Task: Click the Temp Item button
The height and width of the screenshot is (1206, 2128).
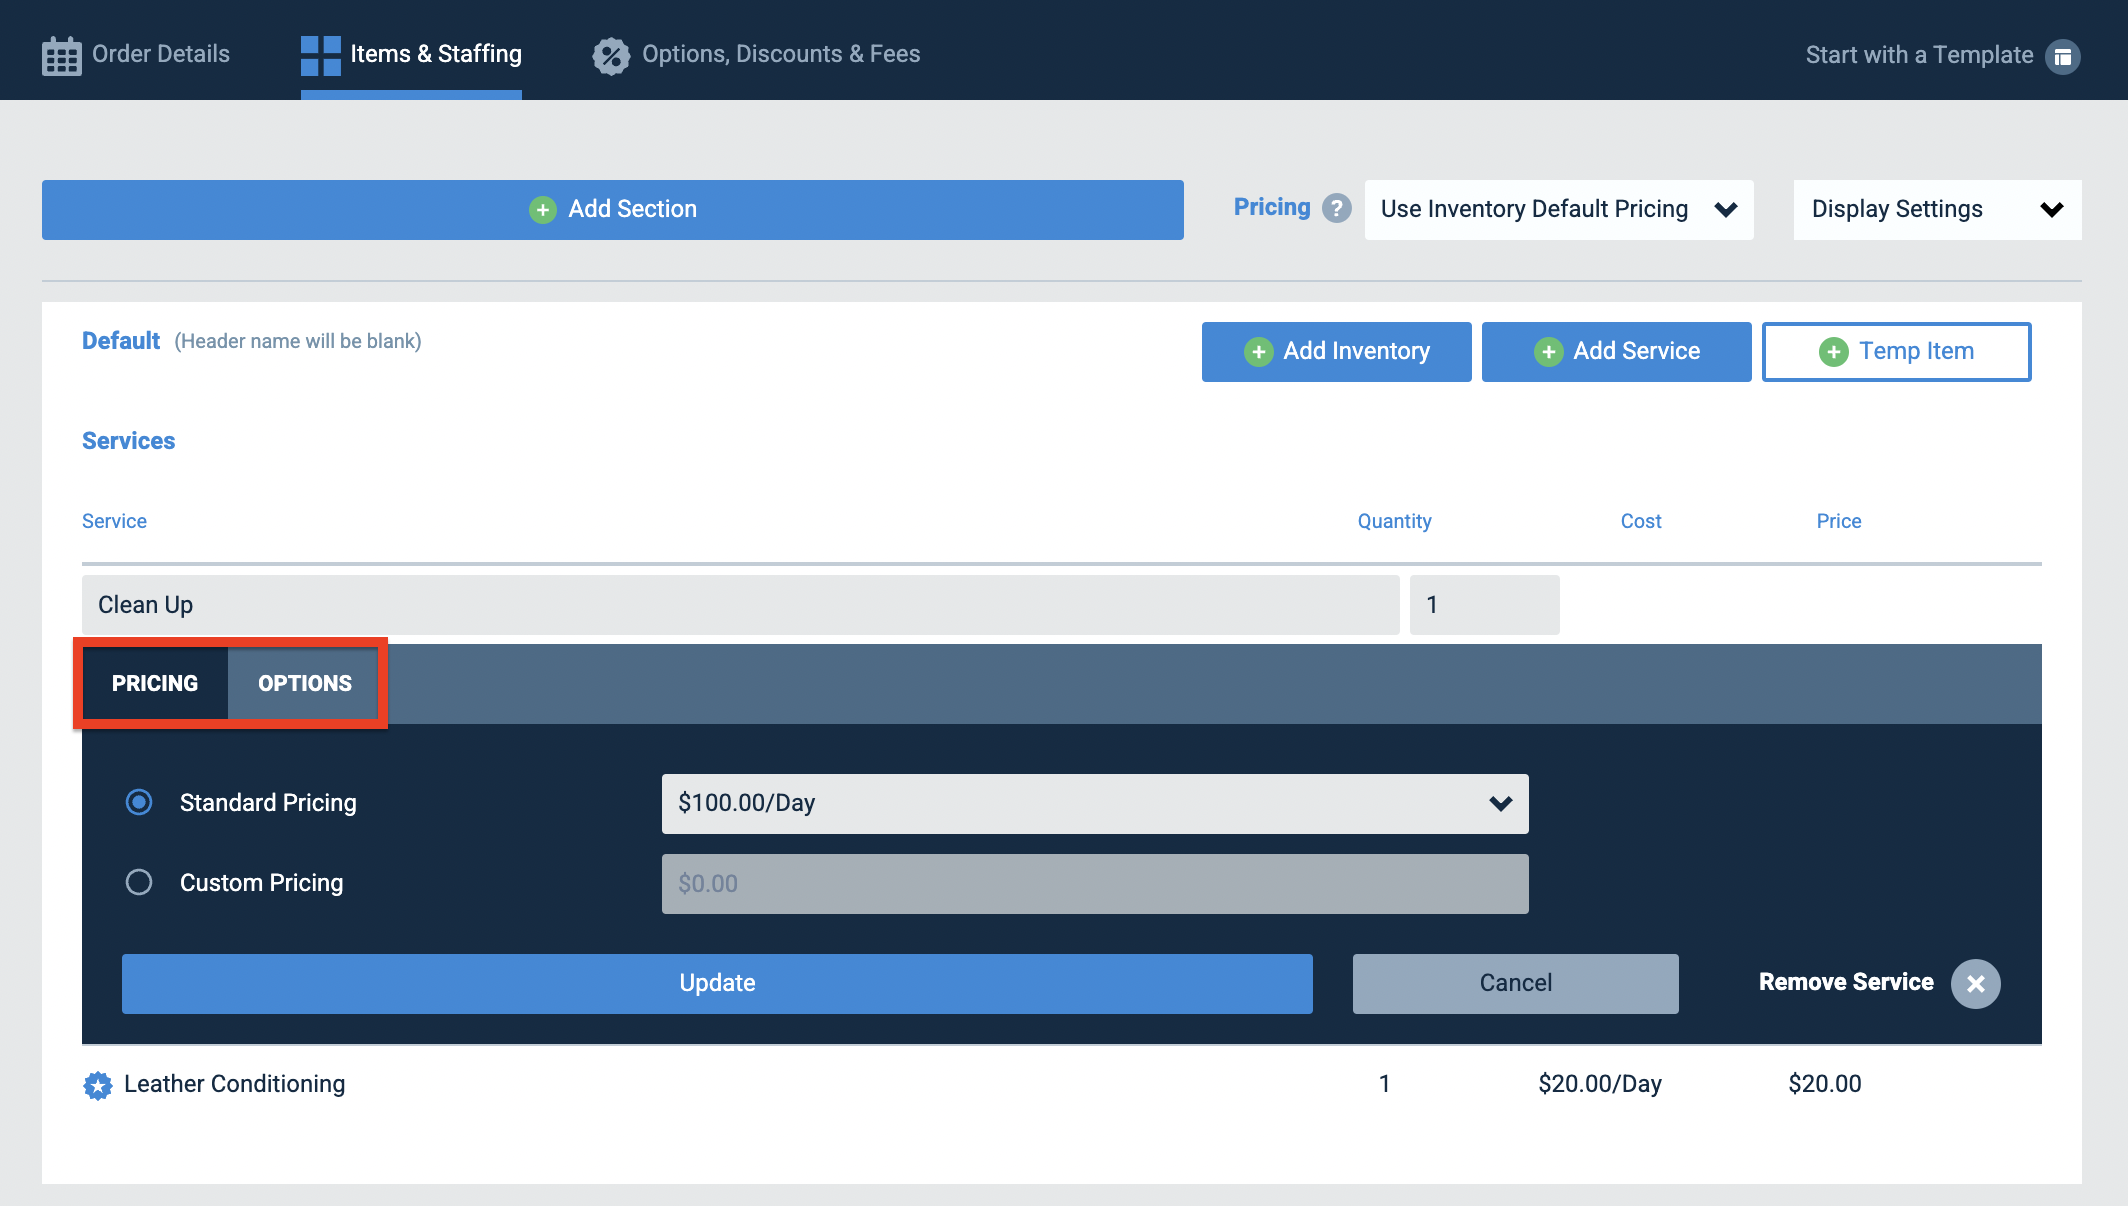Action: coord(1897,352)
